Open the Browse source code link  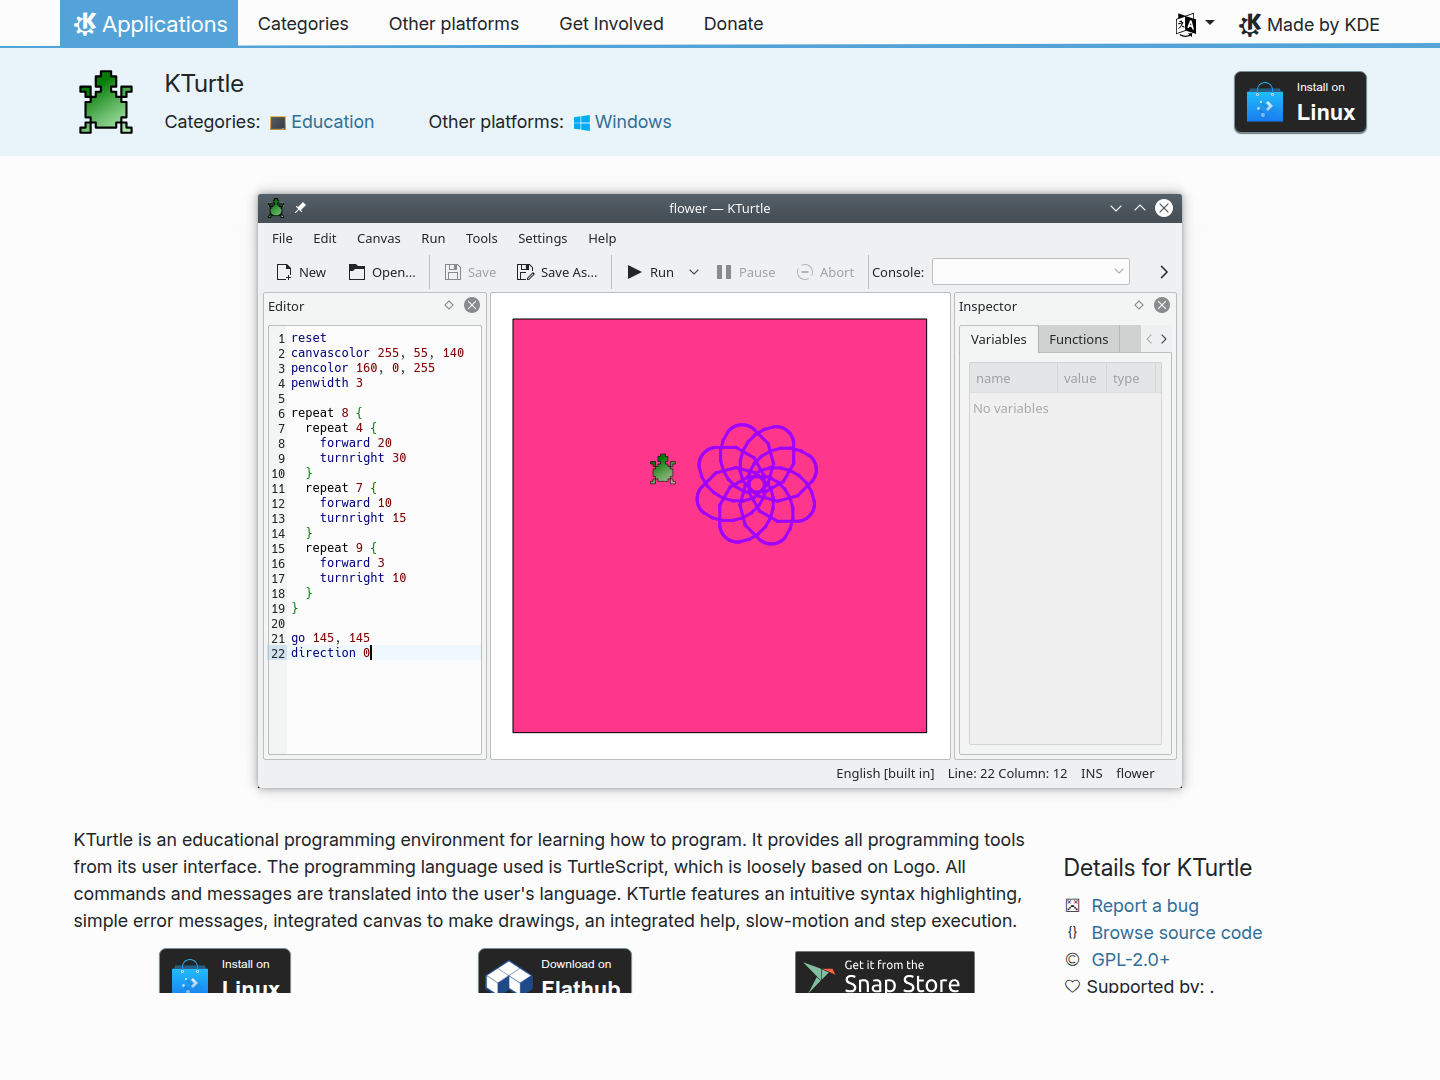coord(1177,932)
